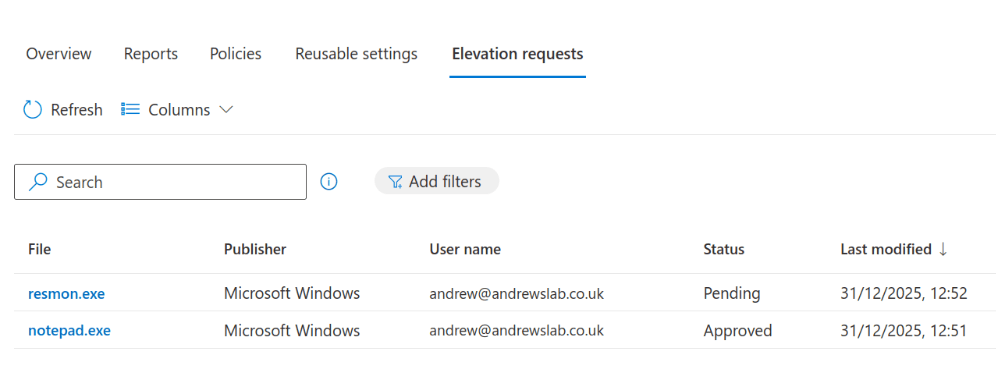
Task: Click the 31/12/2025, 12:52 date cell
Action: (x=903, y=293)
